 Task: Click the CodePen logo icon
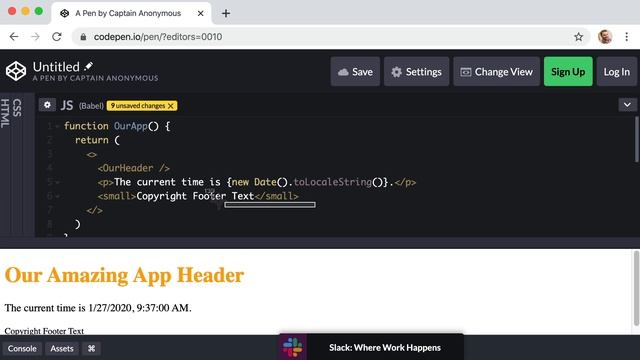[x=16, y=71]
